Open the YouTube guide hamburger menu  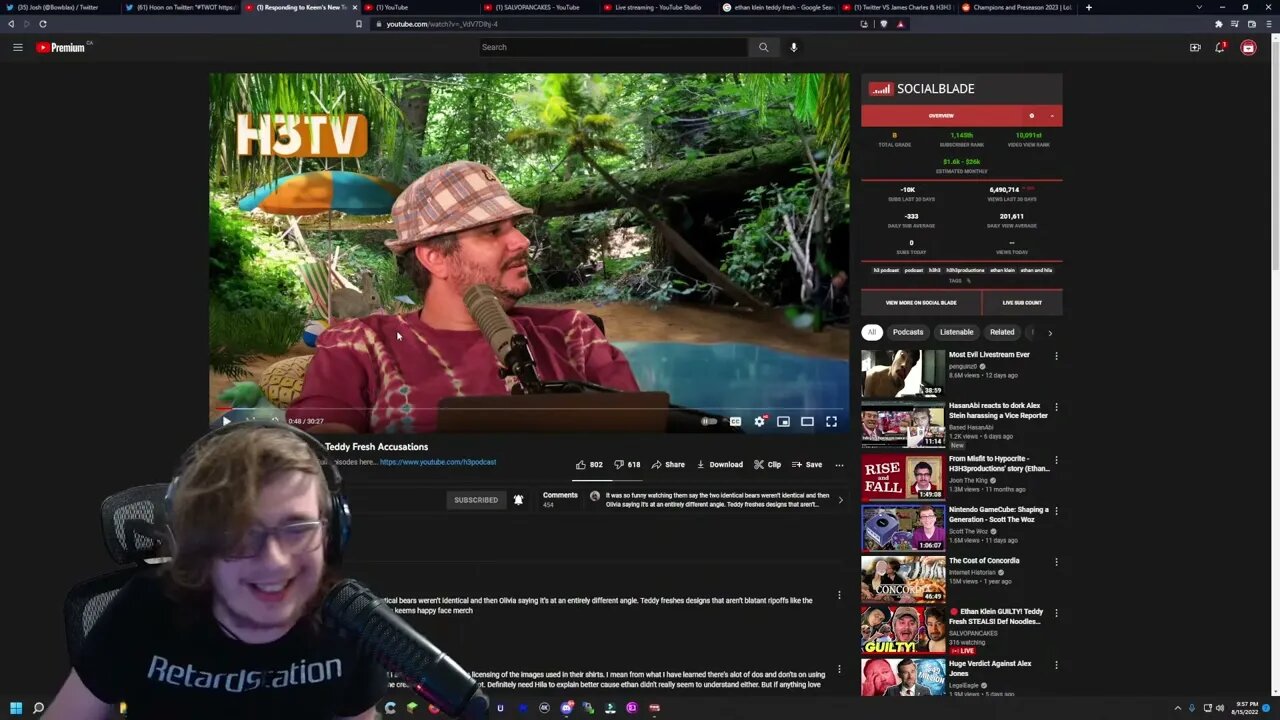(x=17, y=47)
